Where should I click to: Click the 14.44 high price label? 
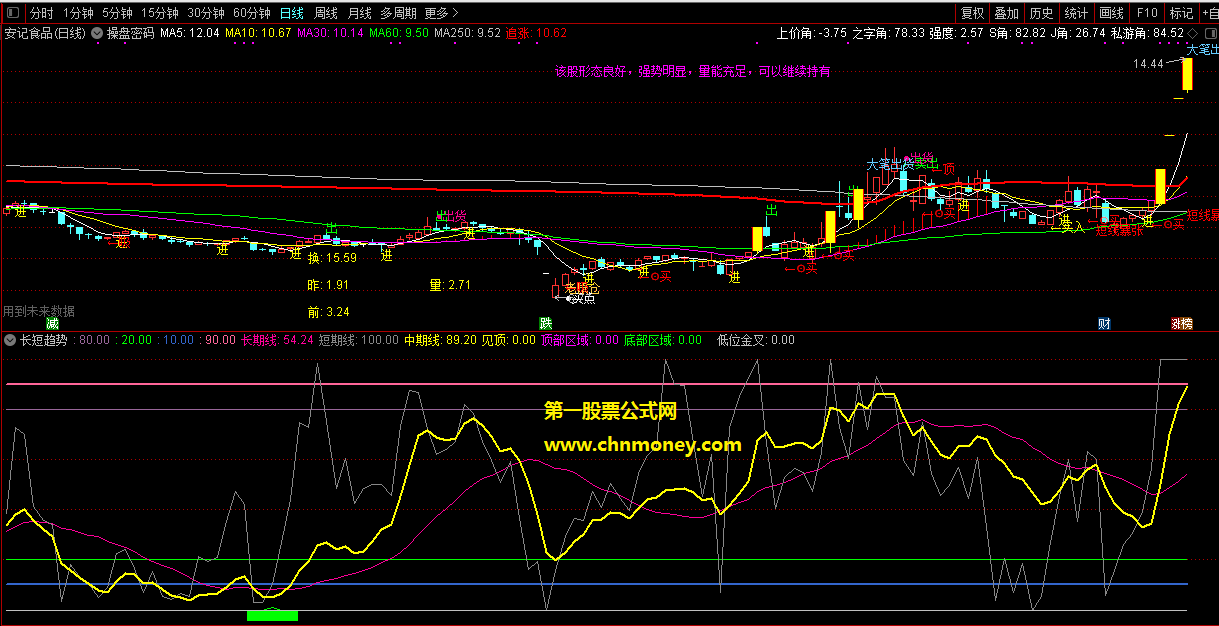pos(1148,63)
